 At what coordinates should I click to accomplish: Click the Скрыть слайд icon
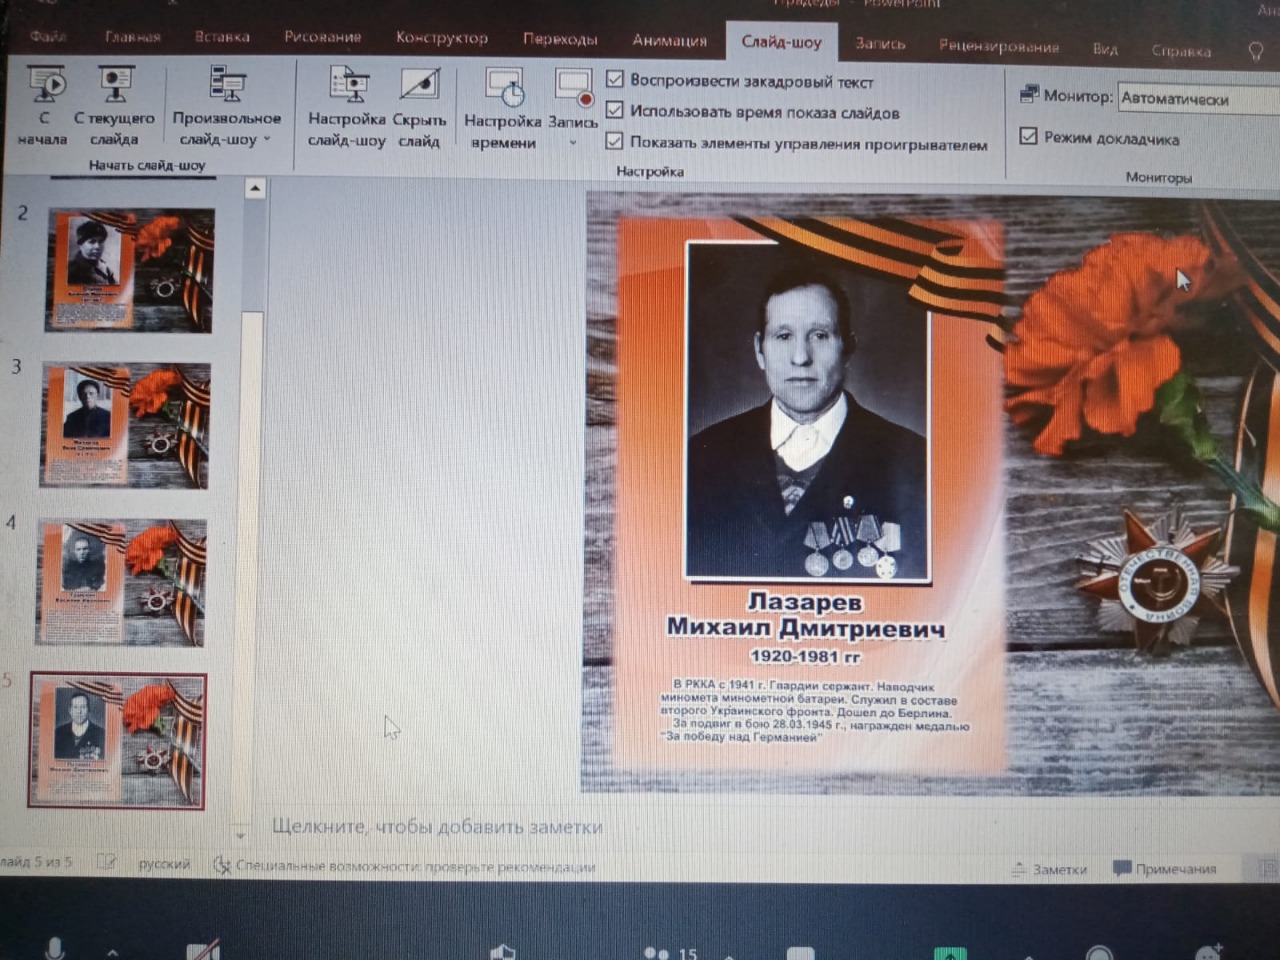[x=419, y=86]
